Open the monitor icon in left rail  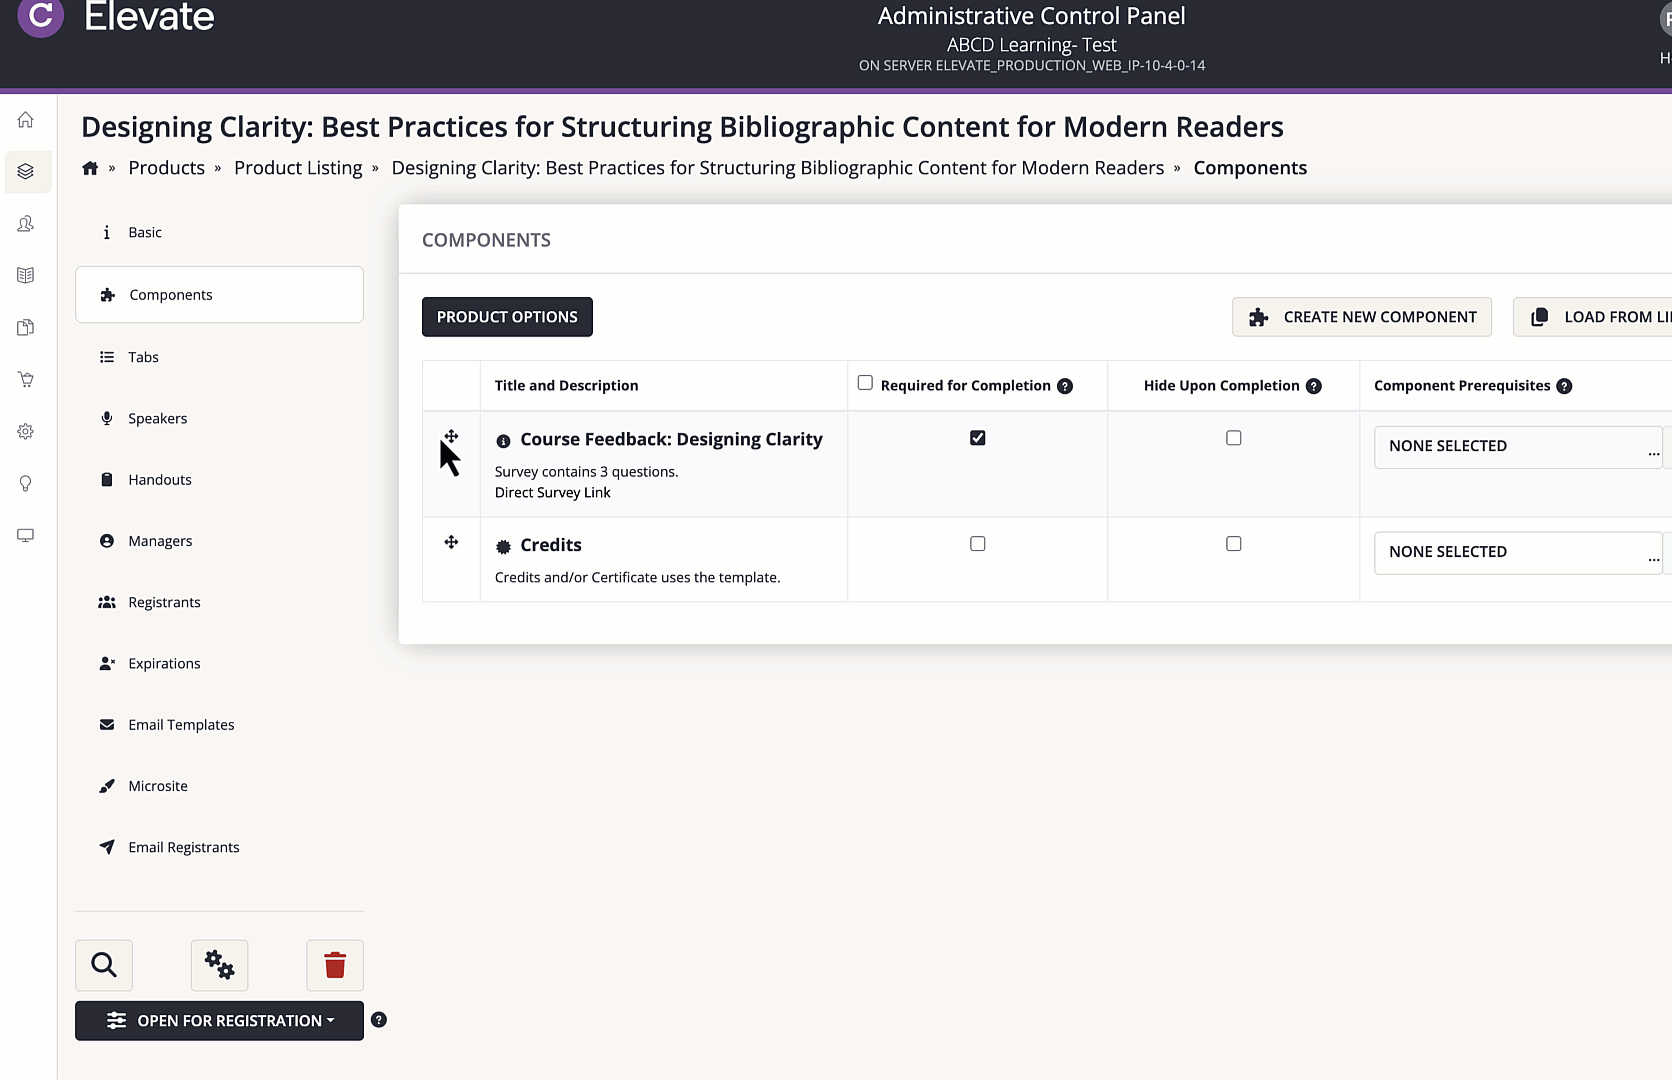(x=26, y=535)
